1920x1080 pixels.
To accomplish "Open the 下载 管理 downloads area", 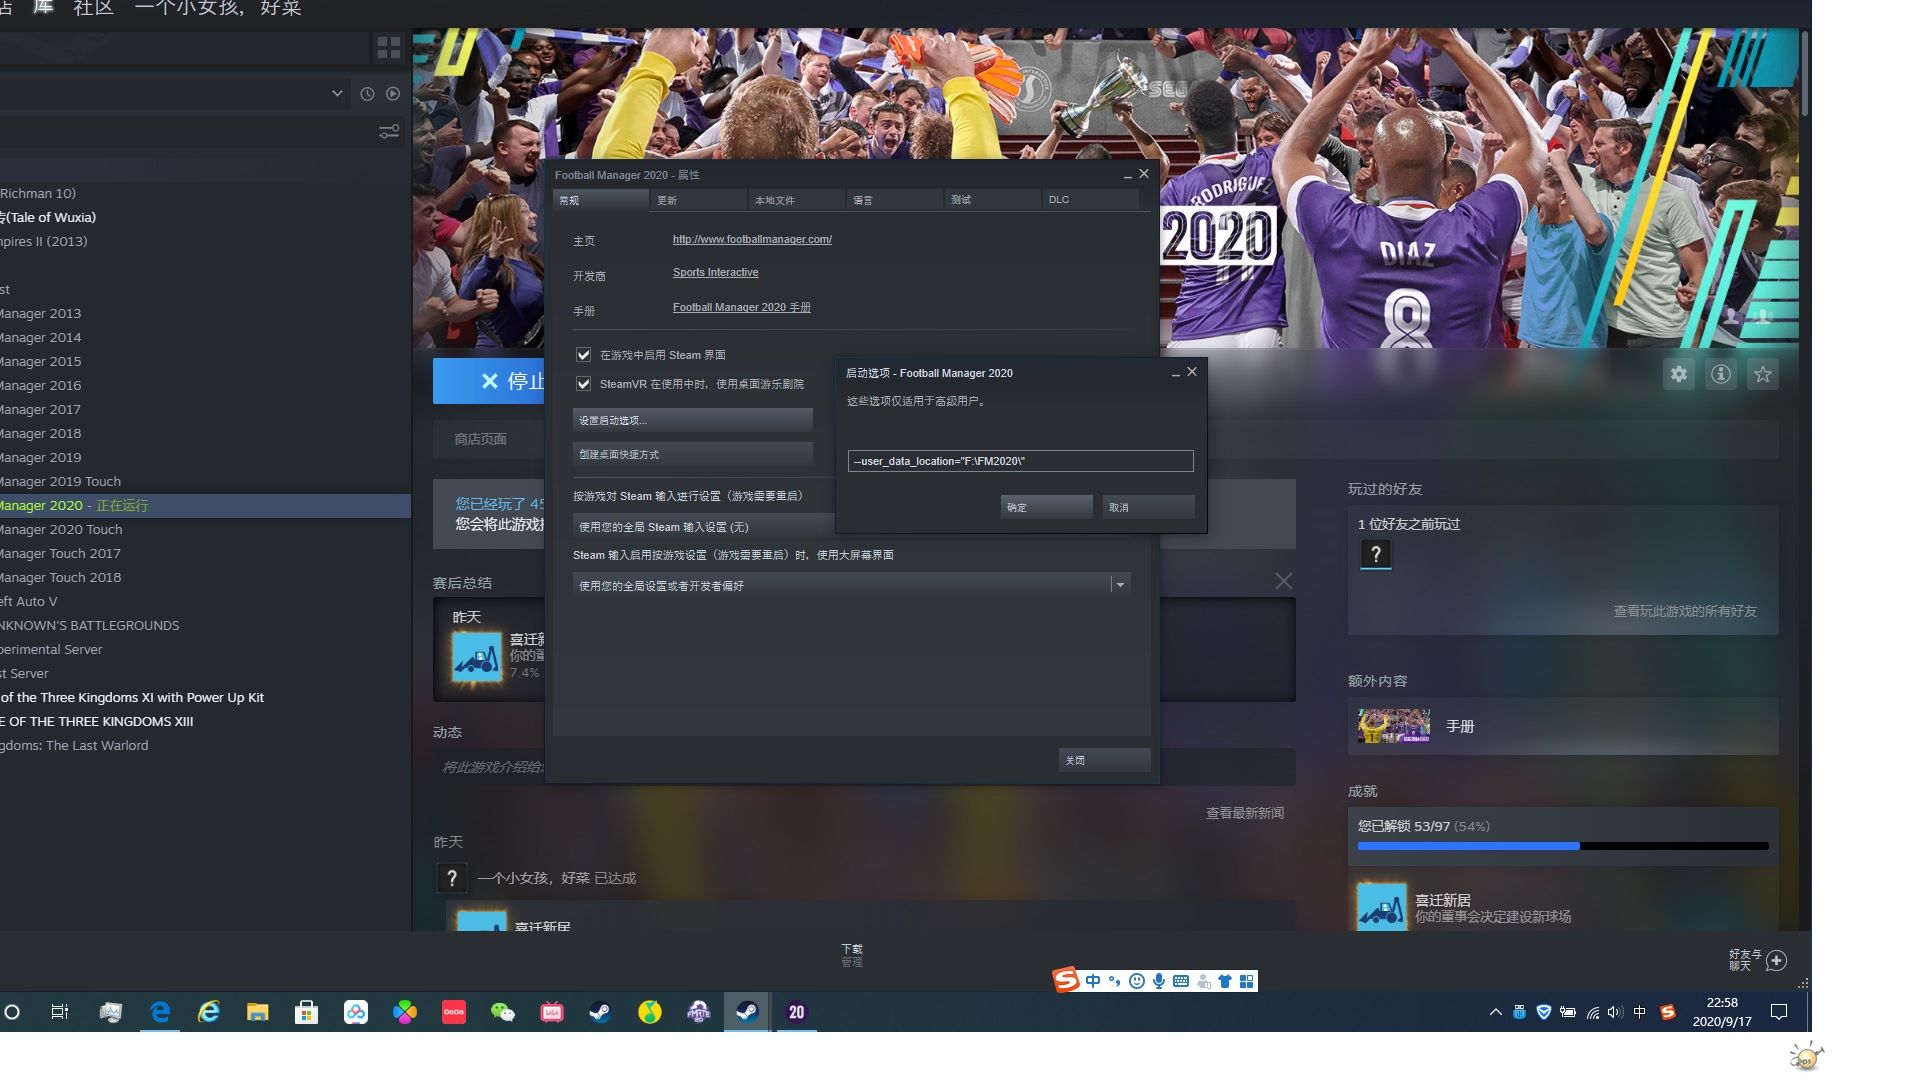I will (852, 955).
